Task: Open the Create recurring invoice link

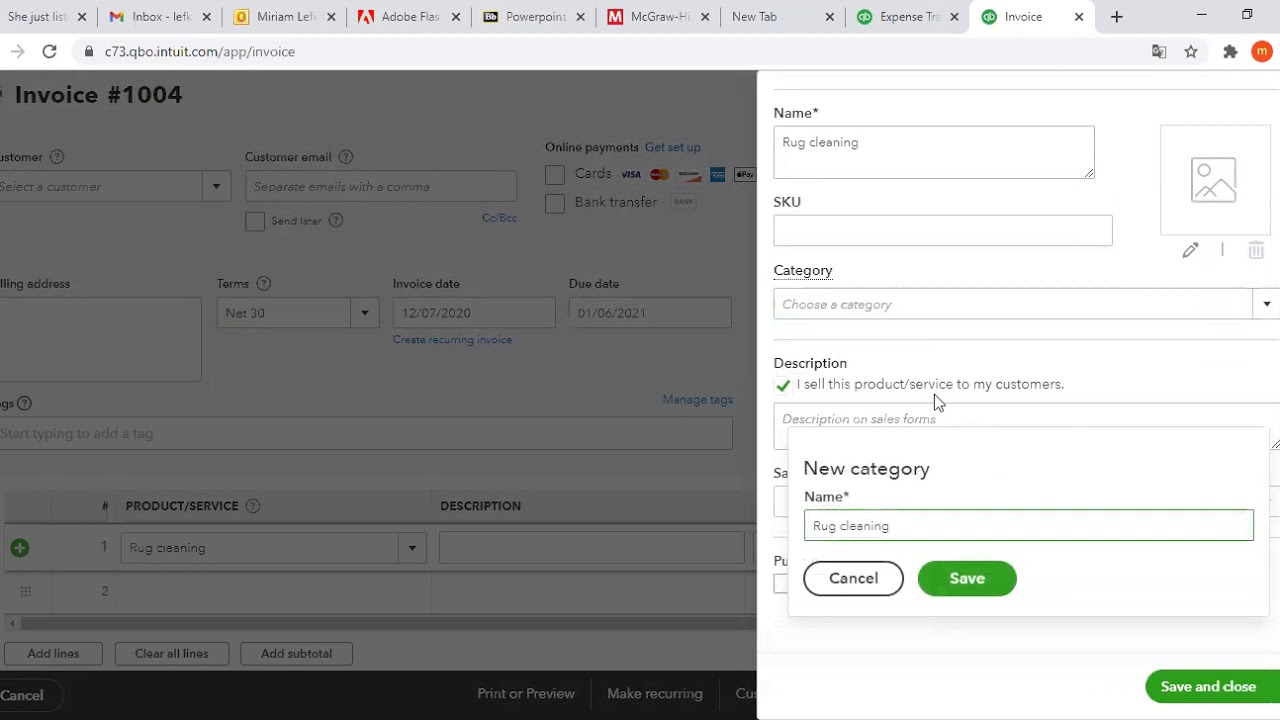Action: pos(452,340)
